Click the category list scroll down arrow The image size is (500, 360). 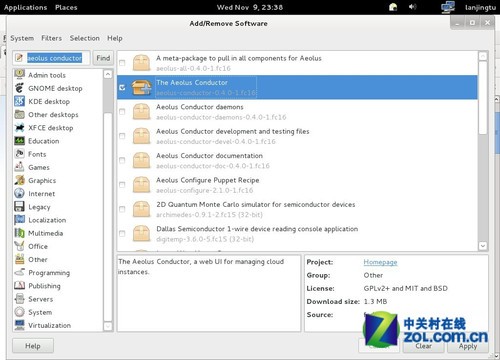(x=108, y=326)
